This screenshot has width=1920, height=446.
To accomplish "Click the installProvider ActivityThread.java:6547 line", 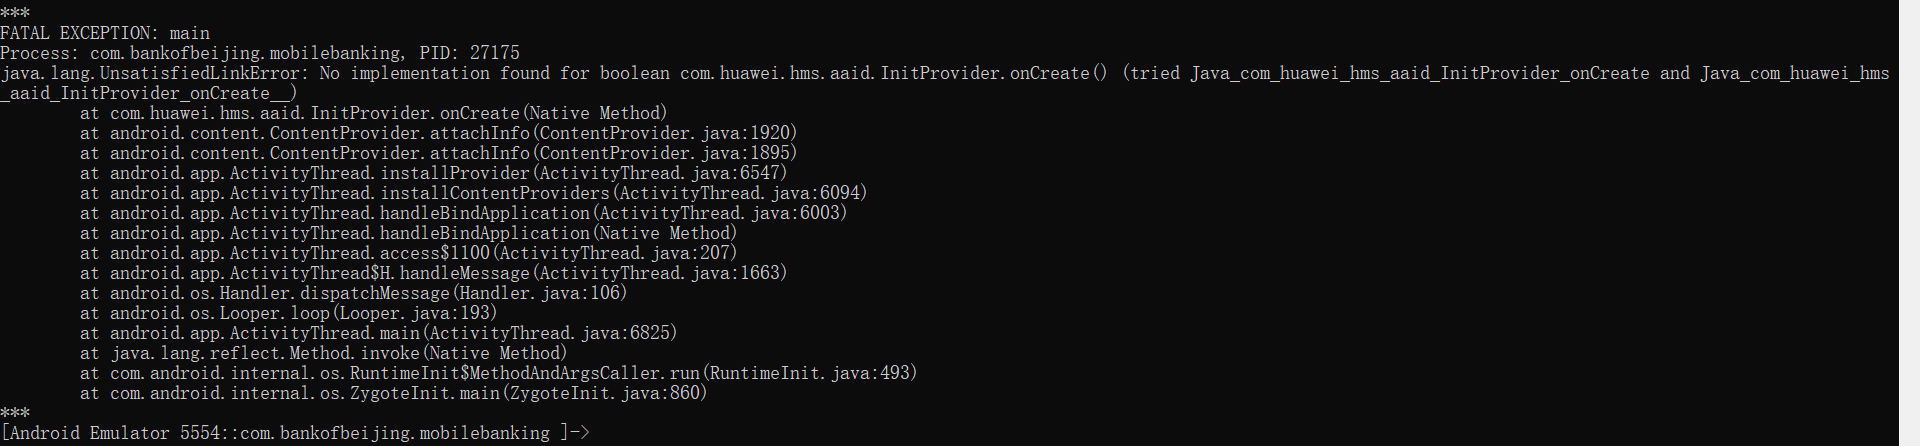I will (434, 173).
